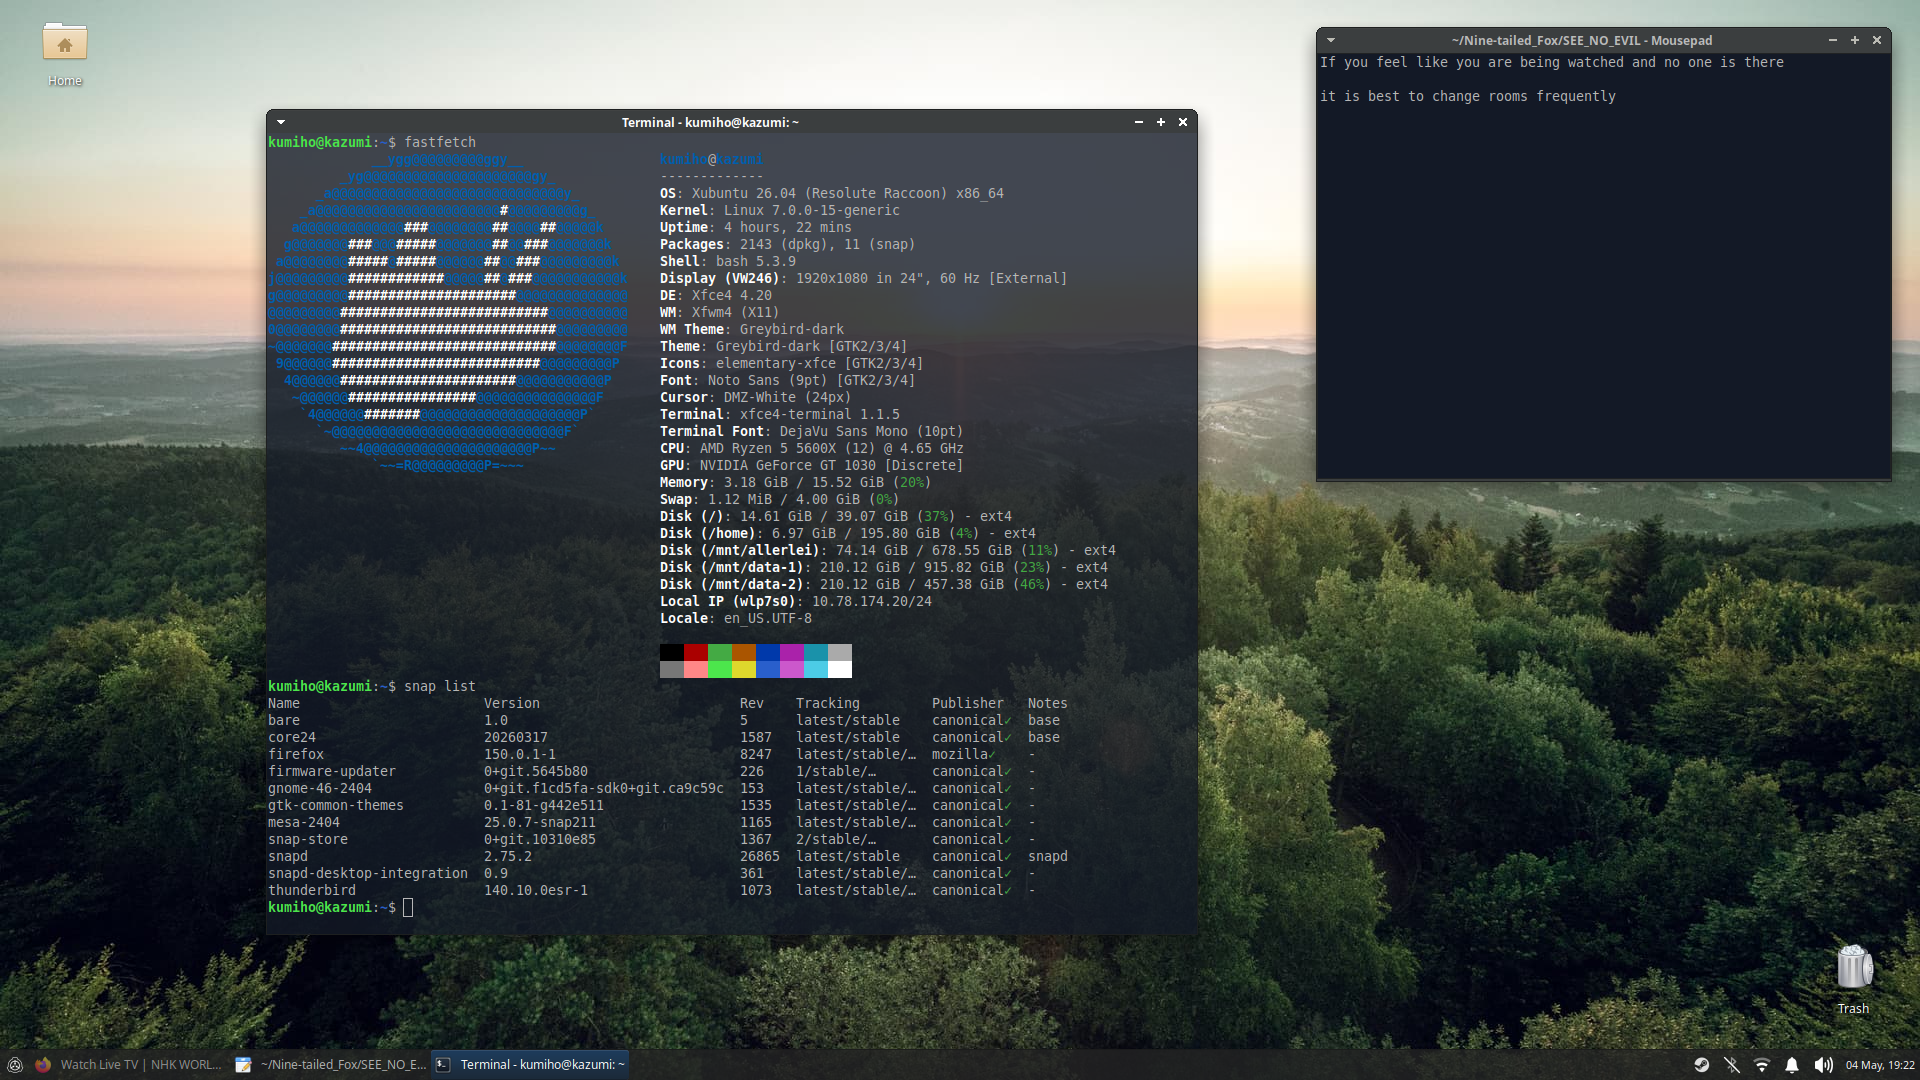Image resolution: width=1920 pixels, height=1080 pixels.
Task: Click the 'fastfetch' command text
Action: coord(440,142)
